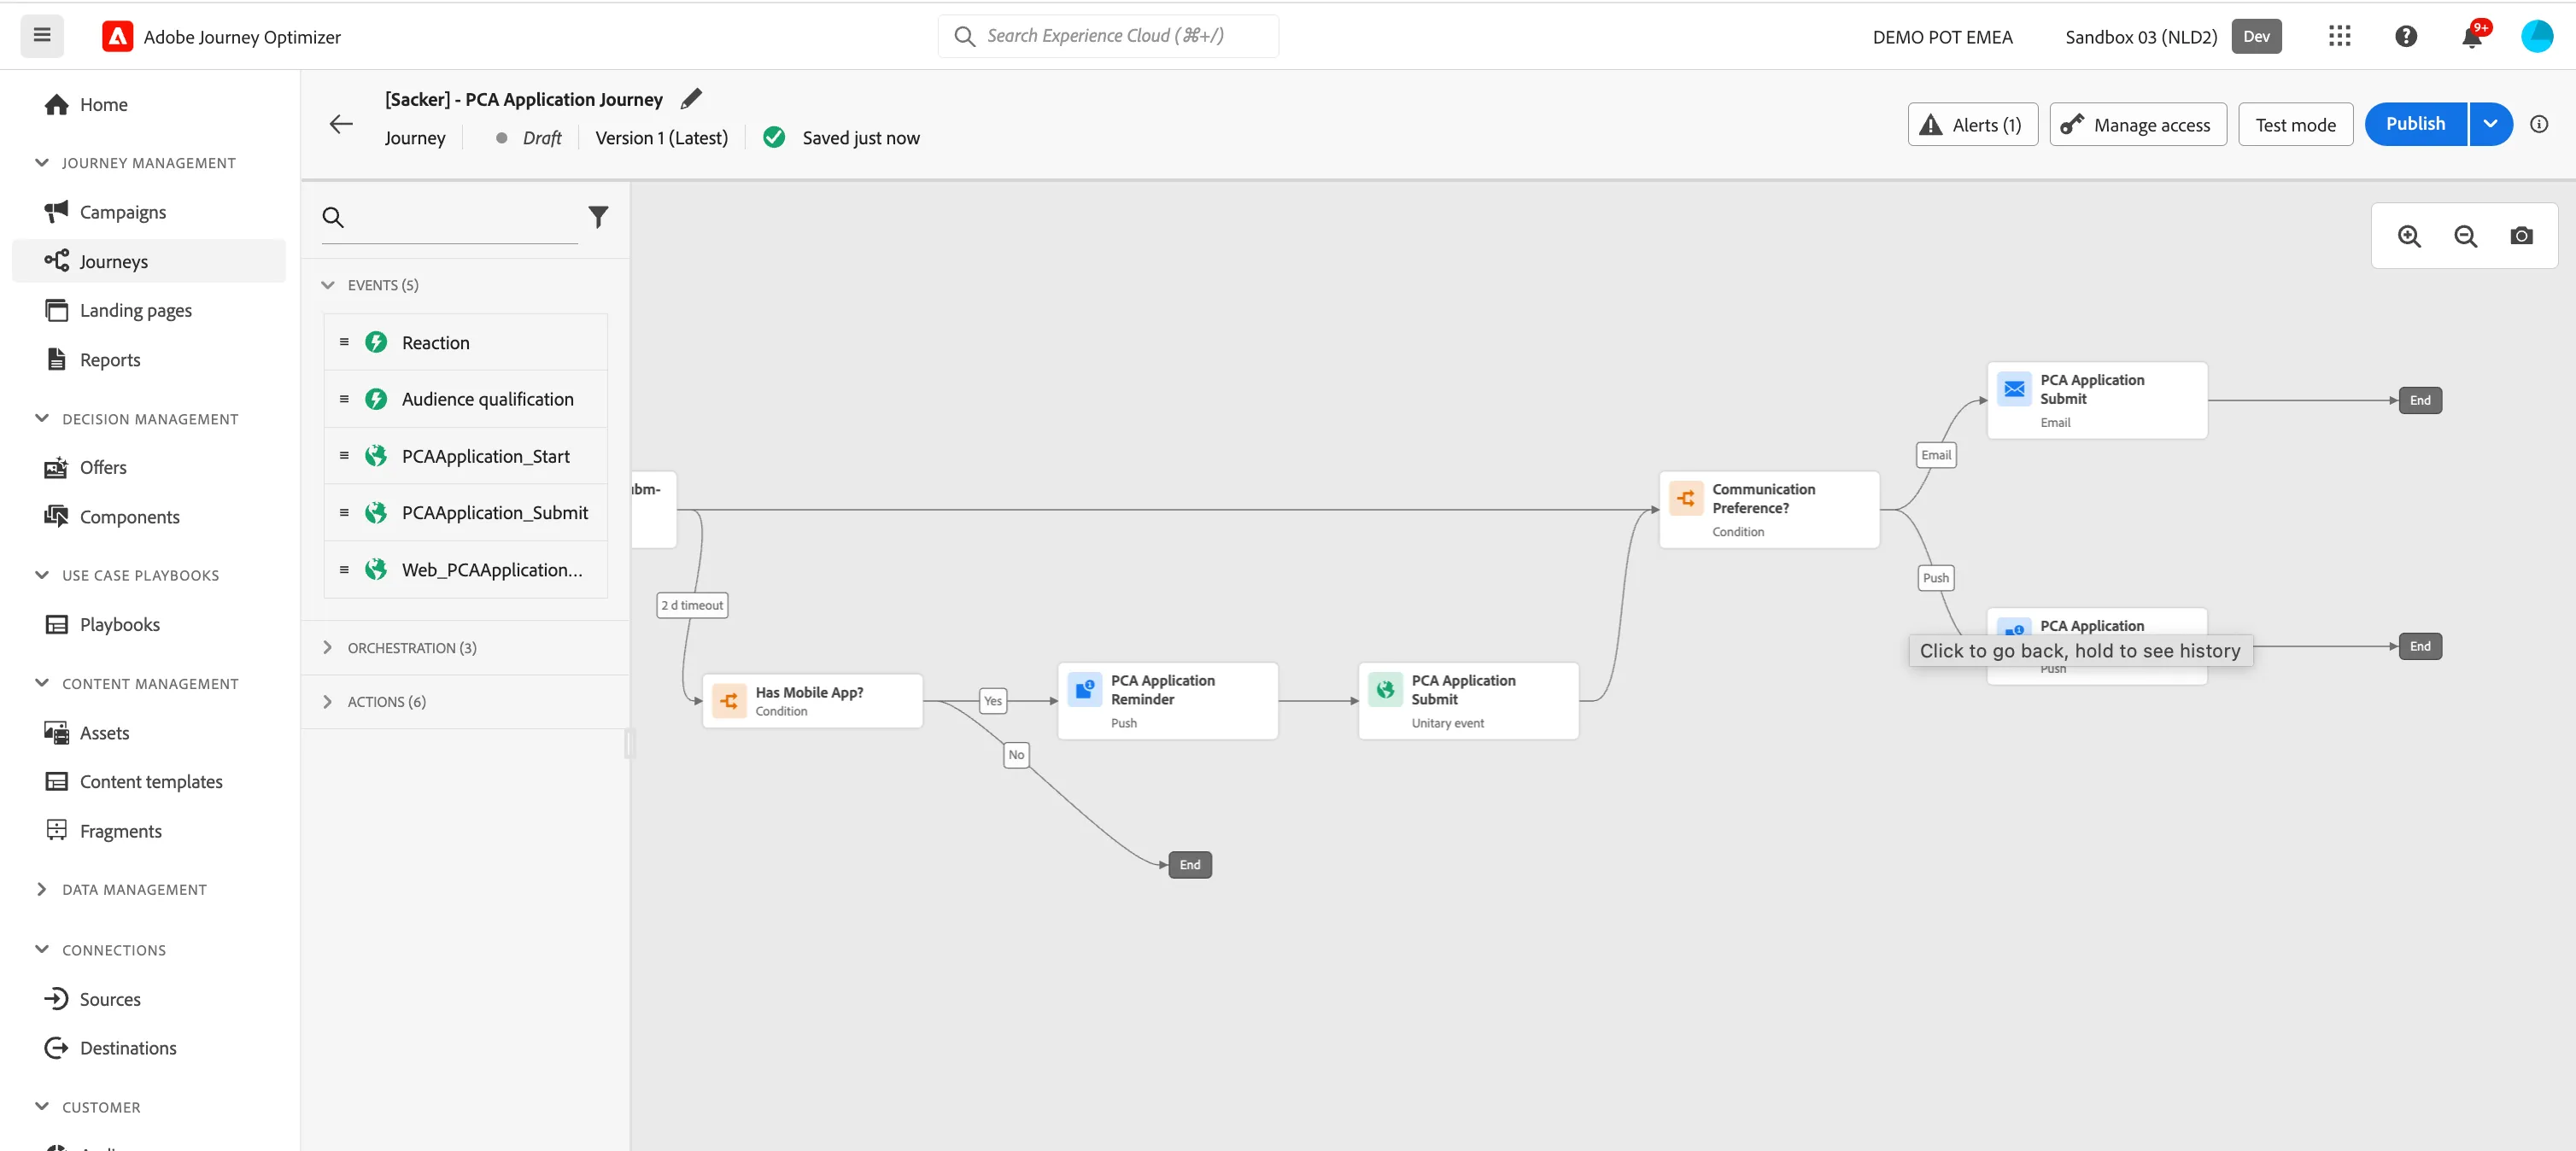This screenshot has height=1151, width=2576.
Task: Open Offers in the sidebar
Action: coord(149,467)
